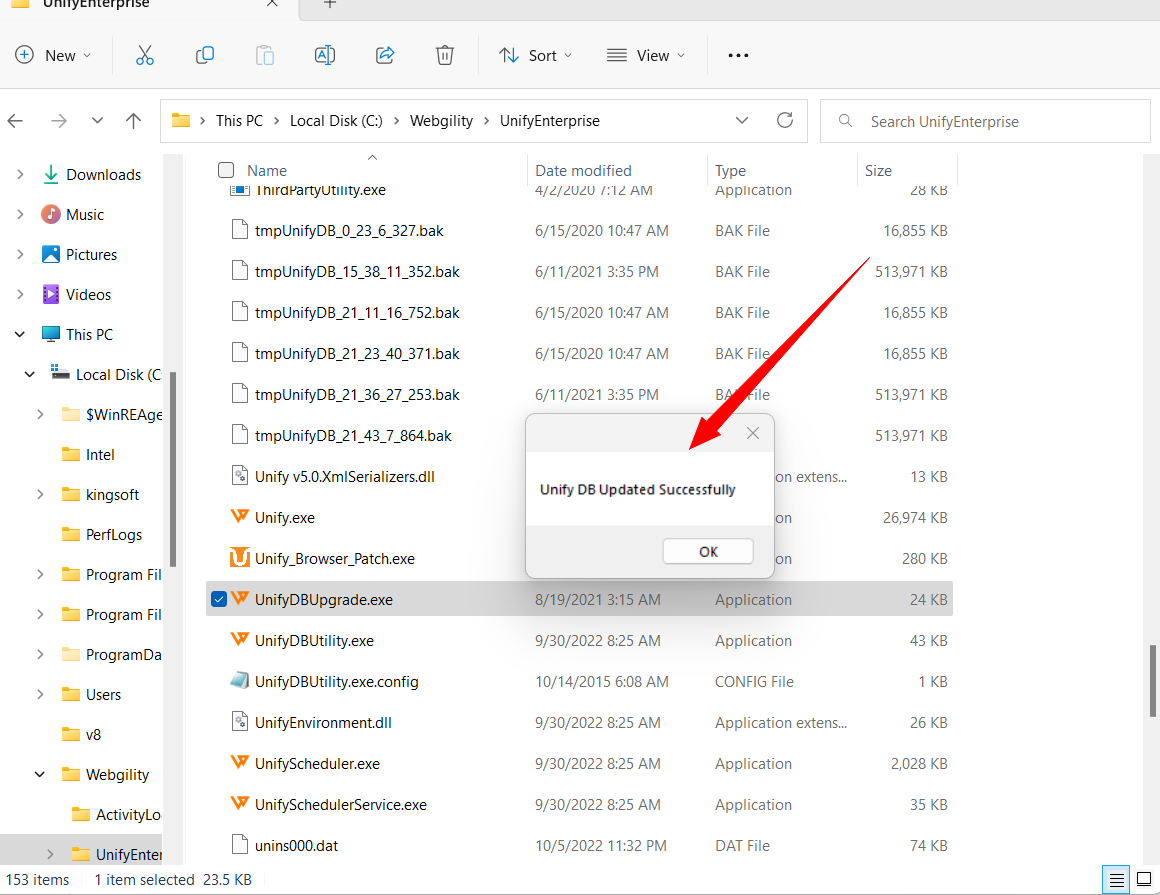1160x895 pixels.
Task: Select tmpUnifyDB_21_43_7_864.bak file
Action: (x=353, y=436)
